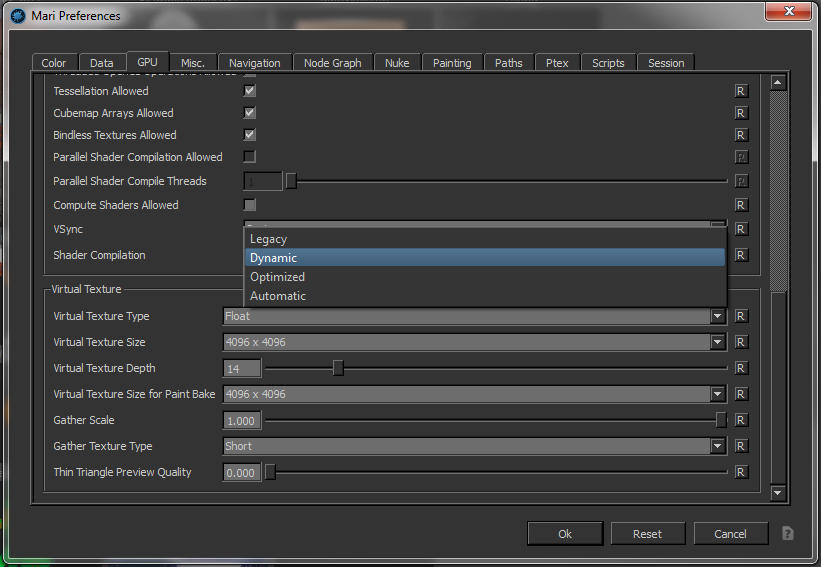Reset Tessellation Allowed with its R icon
The width and height of the screenshot is (821, 567).
coord(740,91)
